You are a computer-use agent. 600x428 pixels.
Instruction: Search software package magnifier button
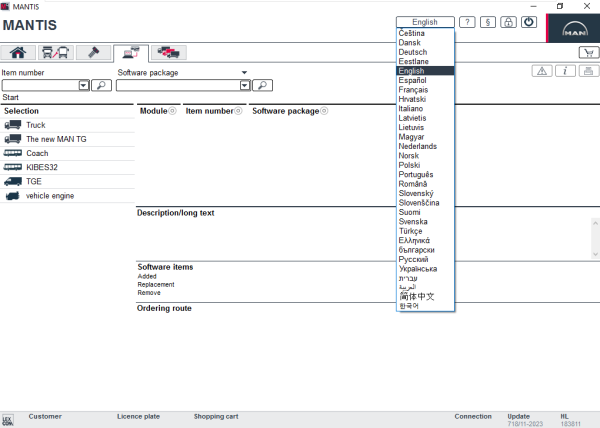pos(262,85)
